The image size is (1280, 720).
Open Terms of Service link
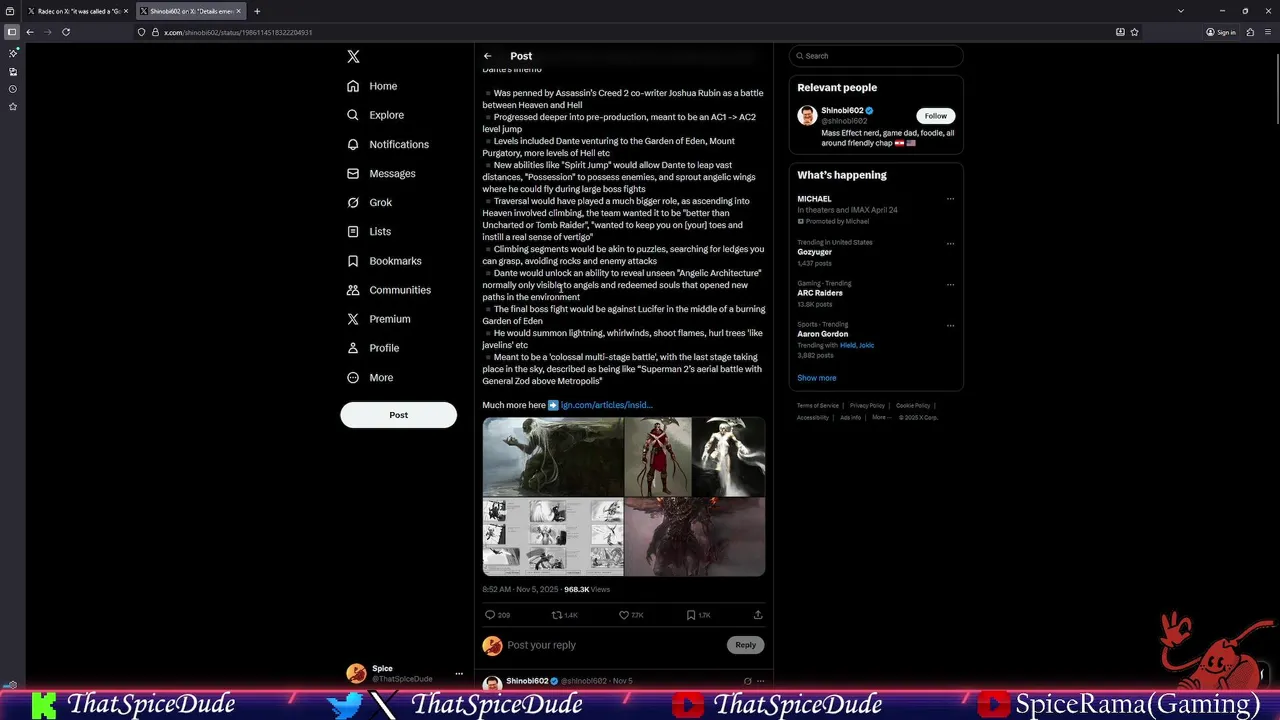818,406
